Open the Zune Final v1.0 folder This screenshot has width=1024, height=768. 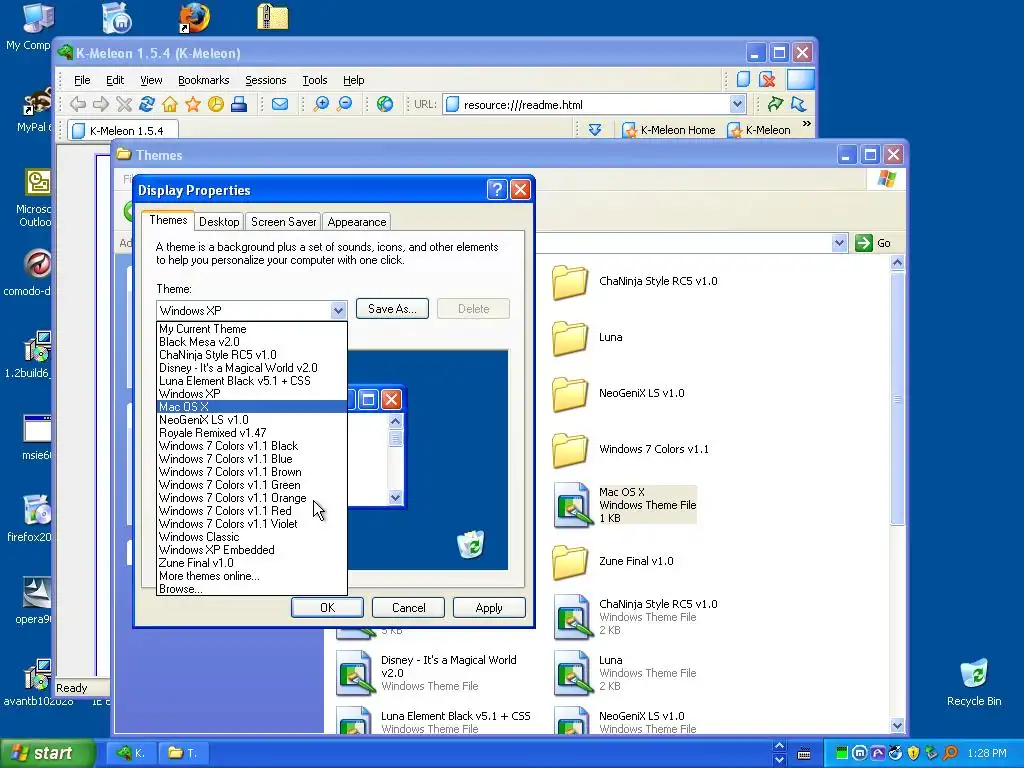click(569, 561)
